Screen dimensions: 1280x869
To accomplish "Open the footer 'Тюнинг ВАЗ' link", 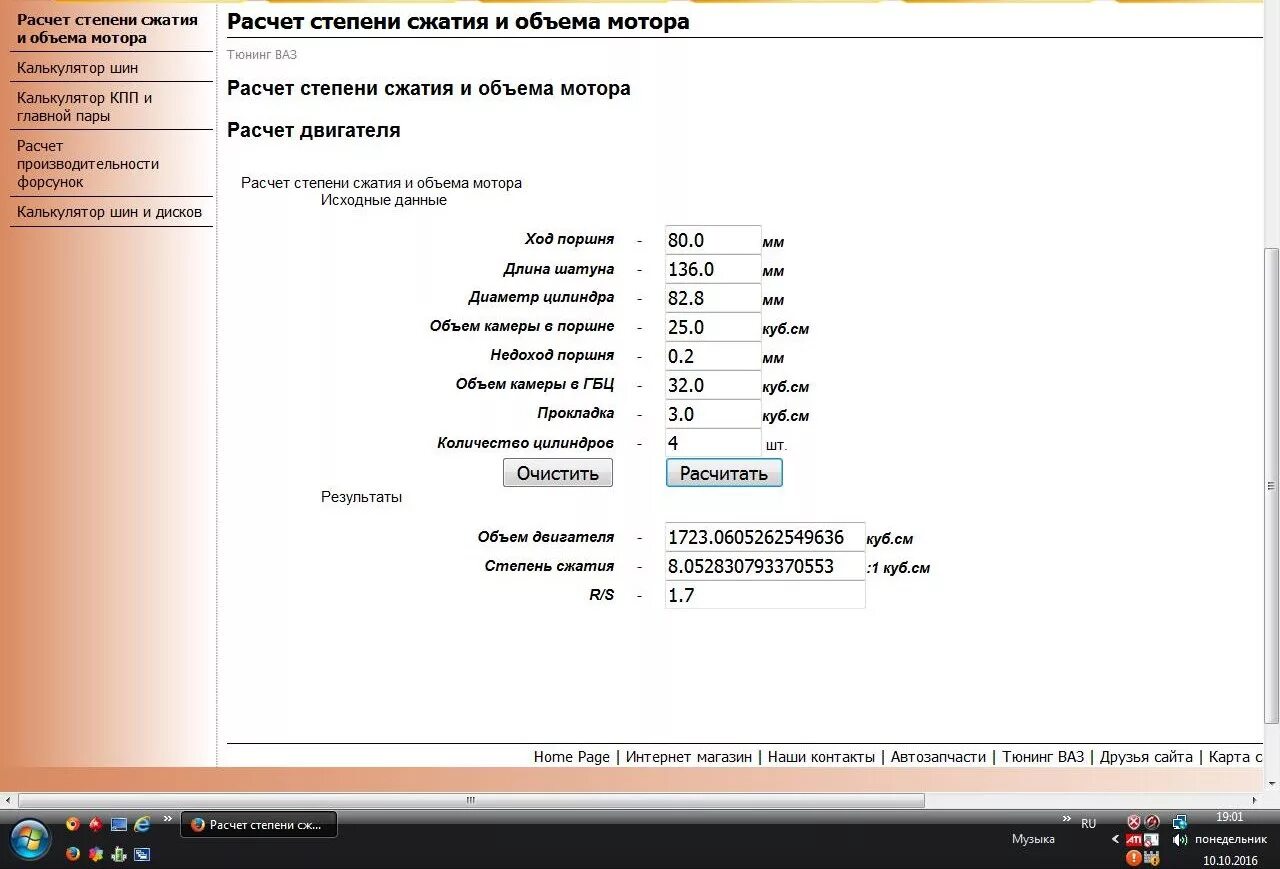I will (1043, 757).
